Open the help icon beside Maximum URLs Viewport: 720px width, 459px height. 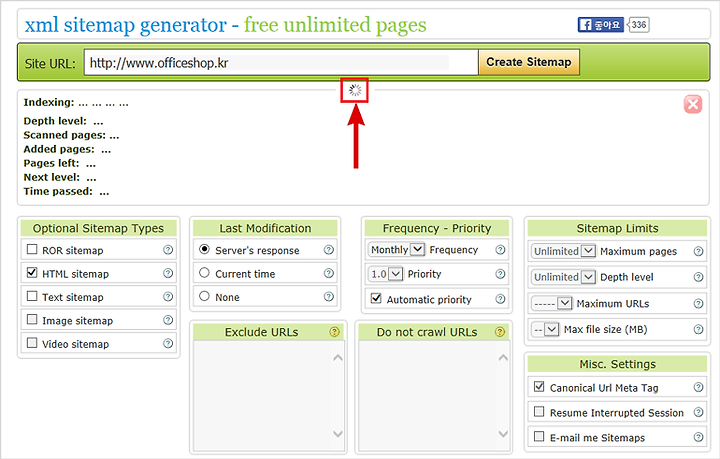tap(698, 303)
